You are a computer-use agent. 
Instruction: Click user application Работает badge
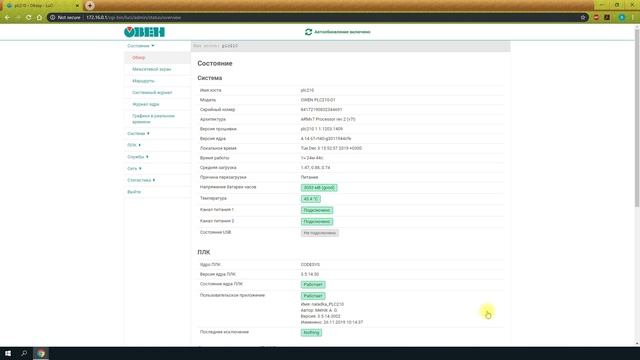coord(313,296)
